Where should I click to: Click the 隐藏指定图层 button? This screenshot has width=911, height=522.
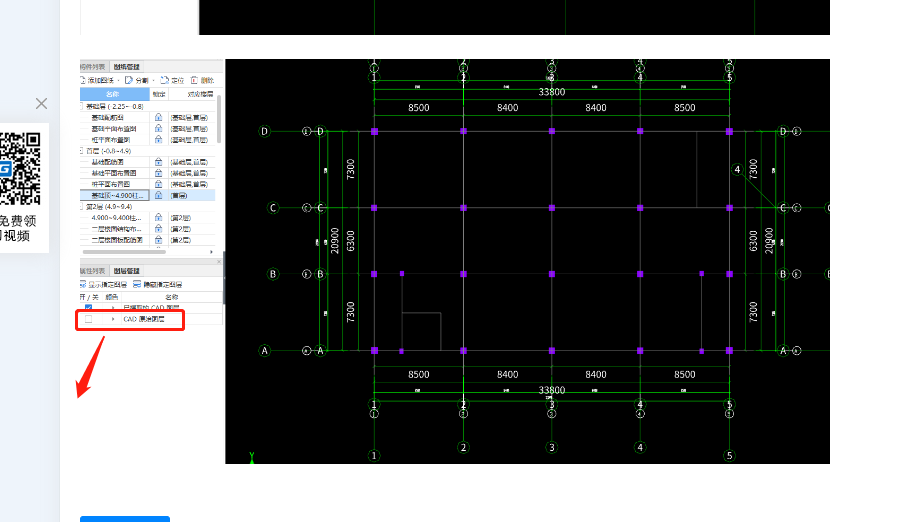click(x=157, y=285)
